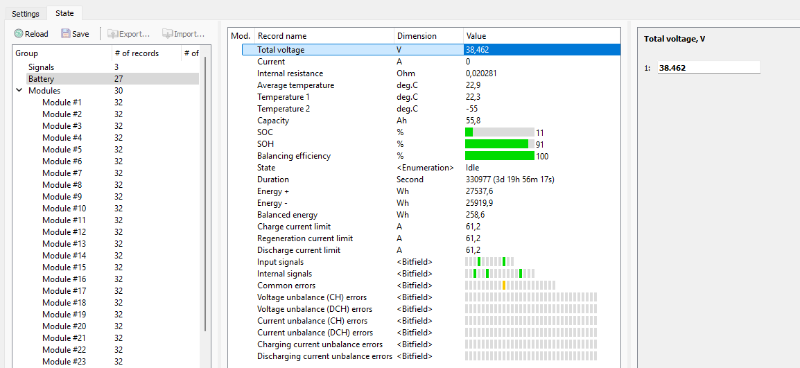Open Module #1 in the tree
This screenshot has width=800, height=368.
click(x=62, y=102)
